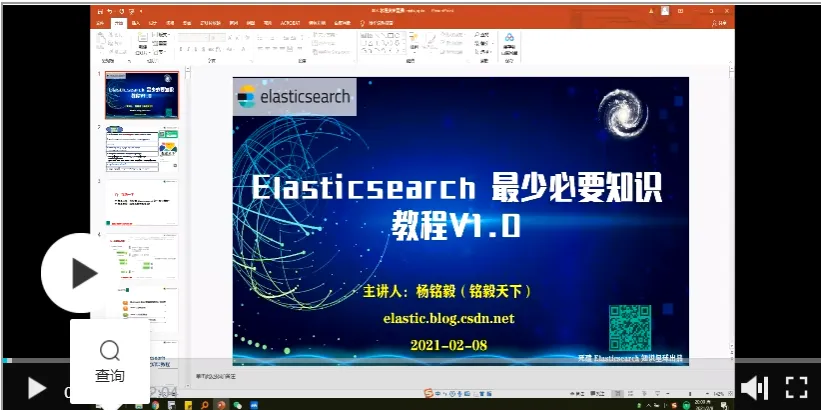Open the 文件 (File) ribbon tab
This screenshot has height=410, width=821.
[100, 23]
